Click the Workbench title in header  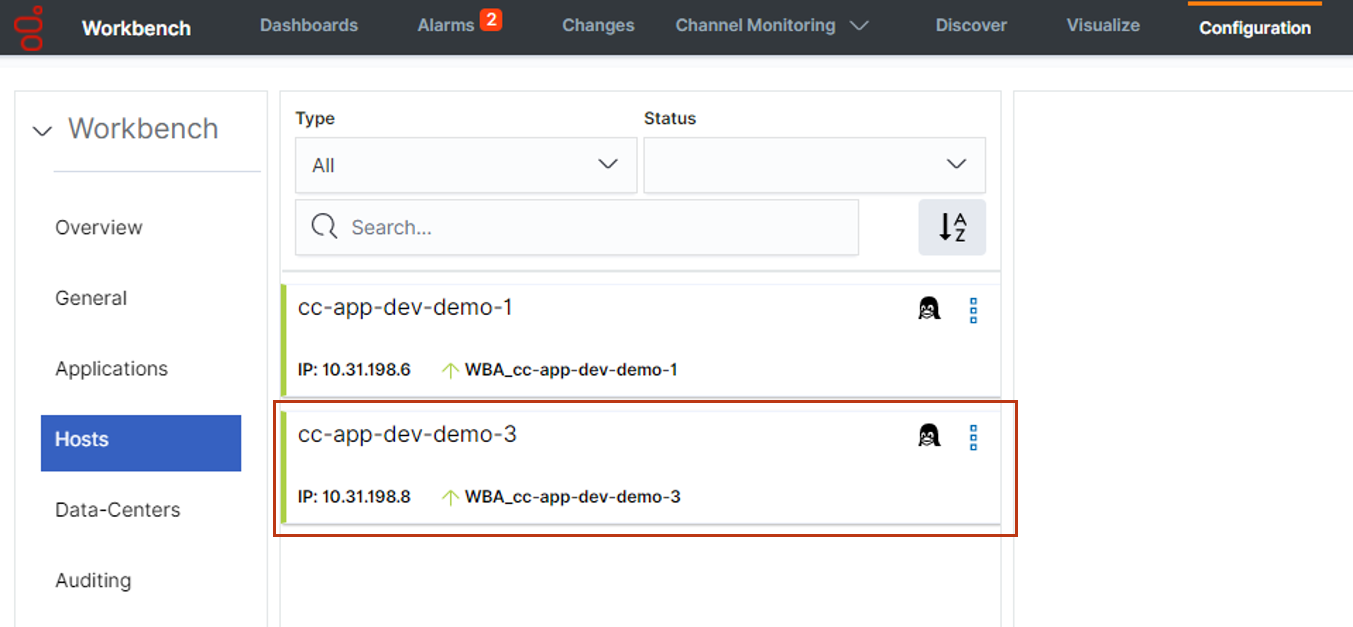coord(136,28)
